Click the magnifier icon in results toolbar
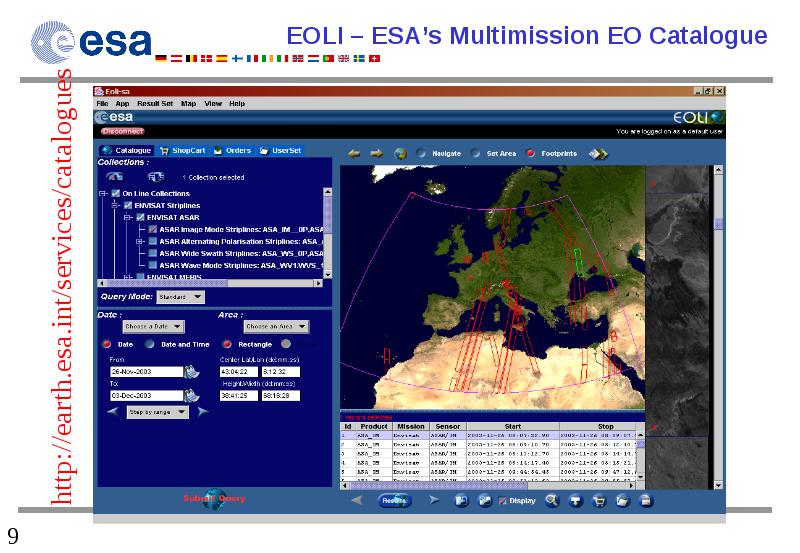This screenshot has height=553, width=800. [x=552, y=500]
